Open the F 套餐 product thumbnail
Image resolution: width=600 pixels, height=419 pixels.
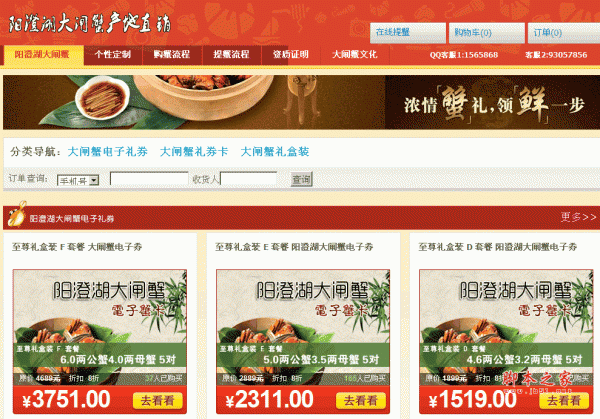[100, 341]
